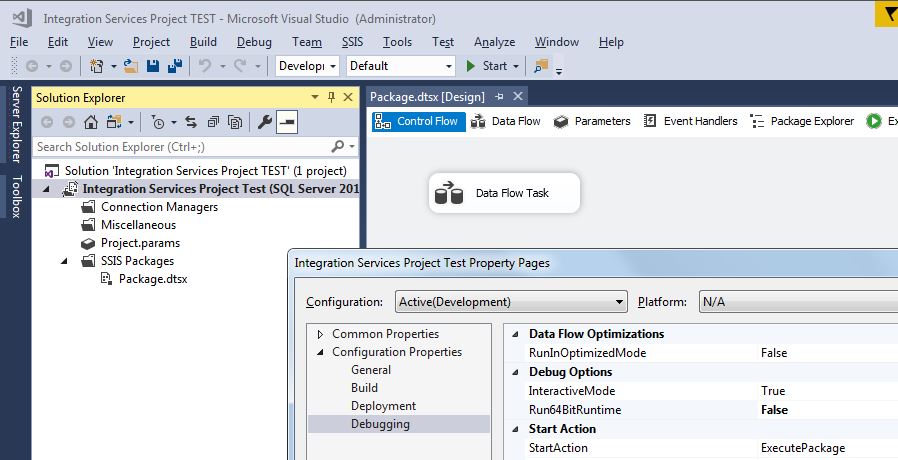Click the Visual Studio logo icon
898x460 pixels.
pos(22,18)
